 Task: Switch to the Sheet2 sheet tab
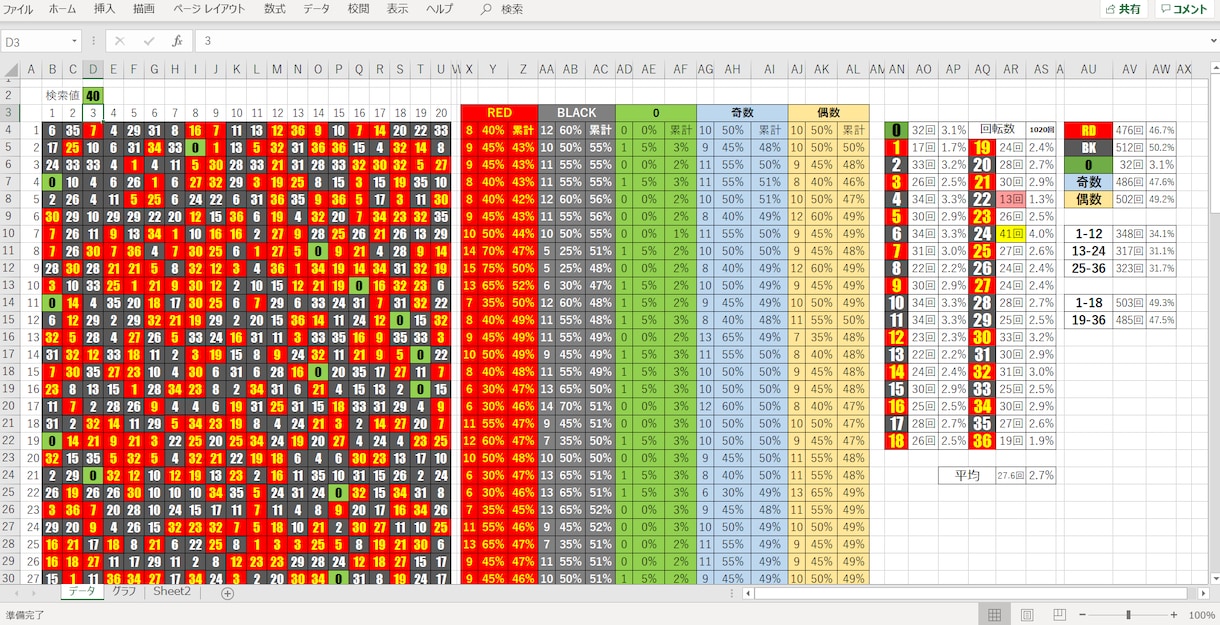(171, 592)
